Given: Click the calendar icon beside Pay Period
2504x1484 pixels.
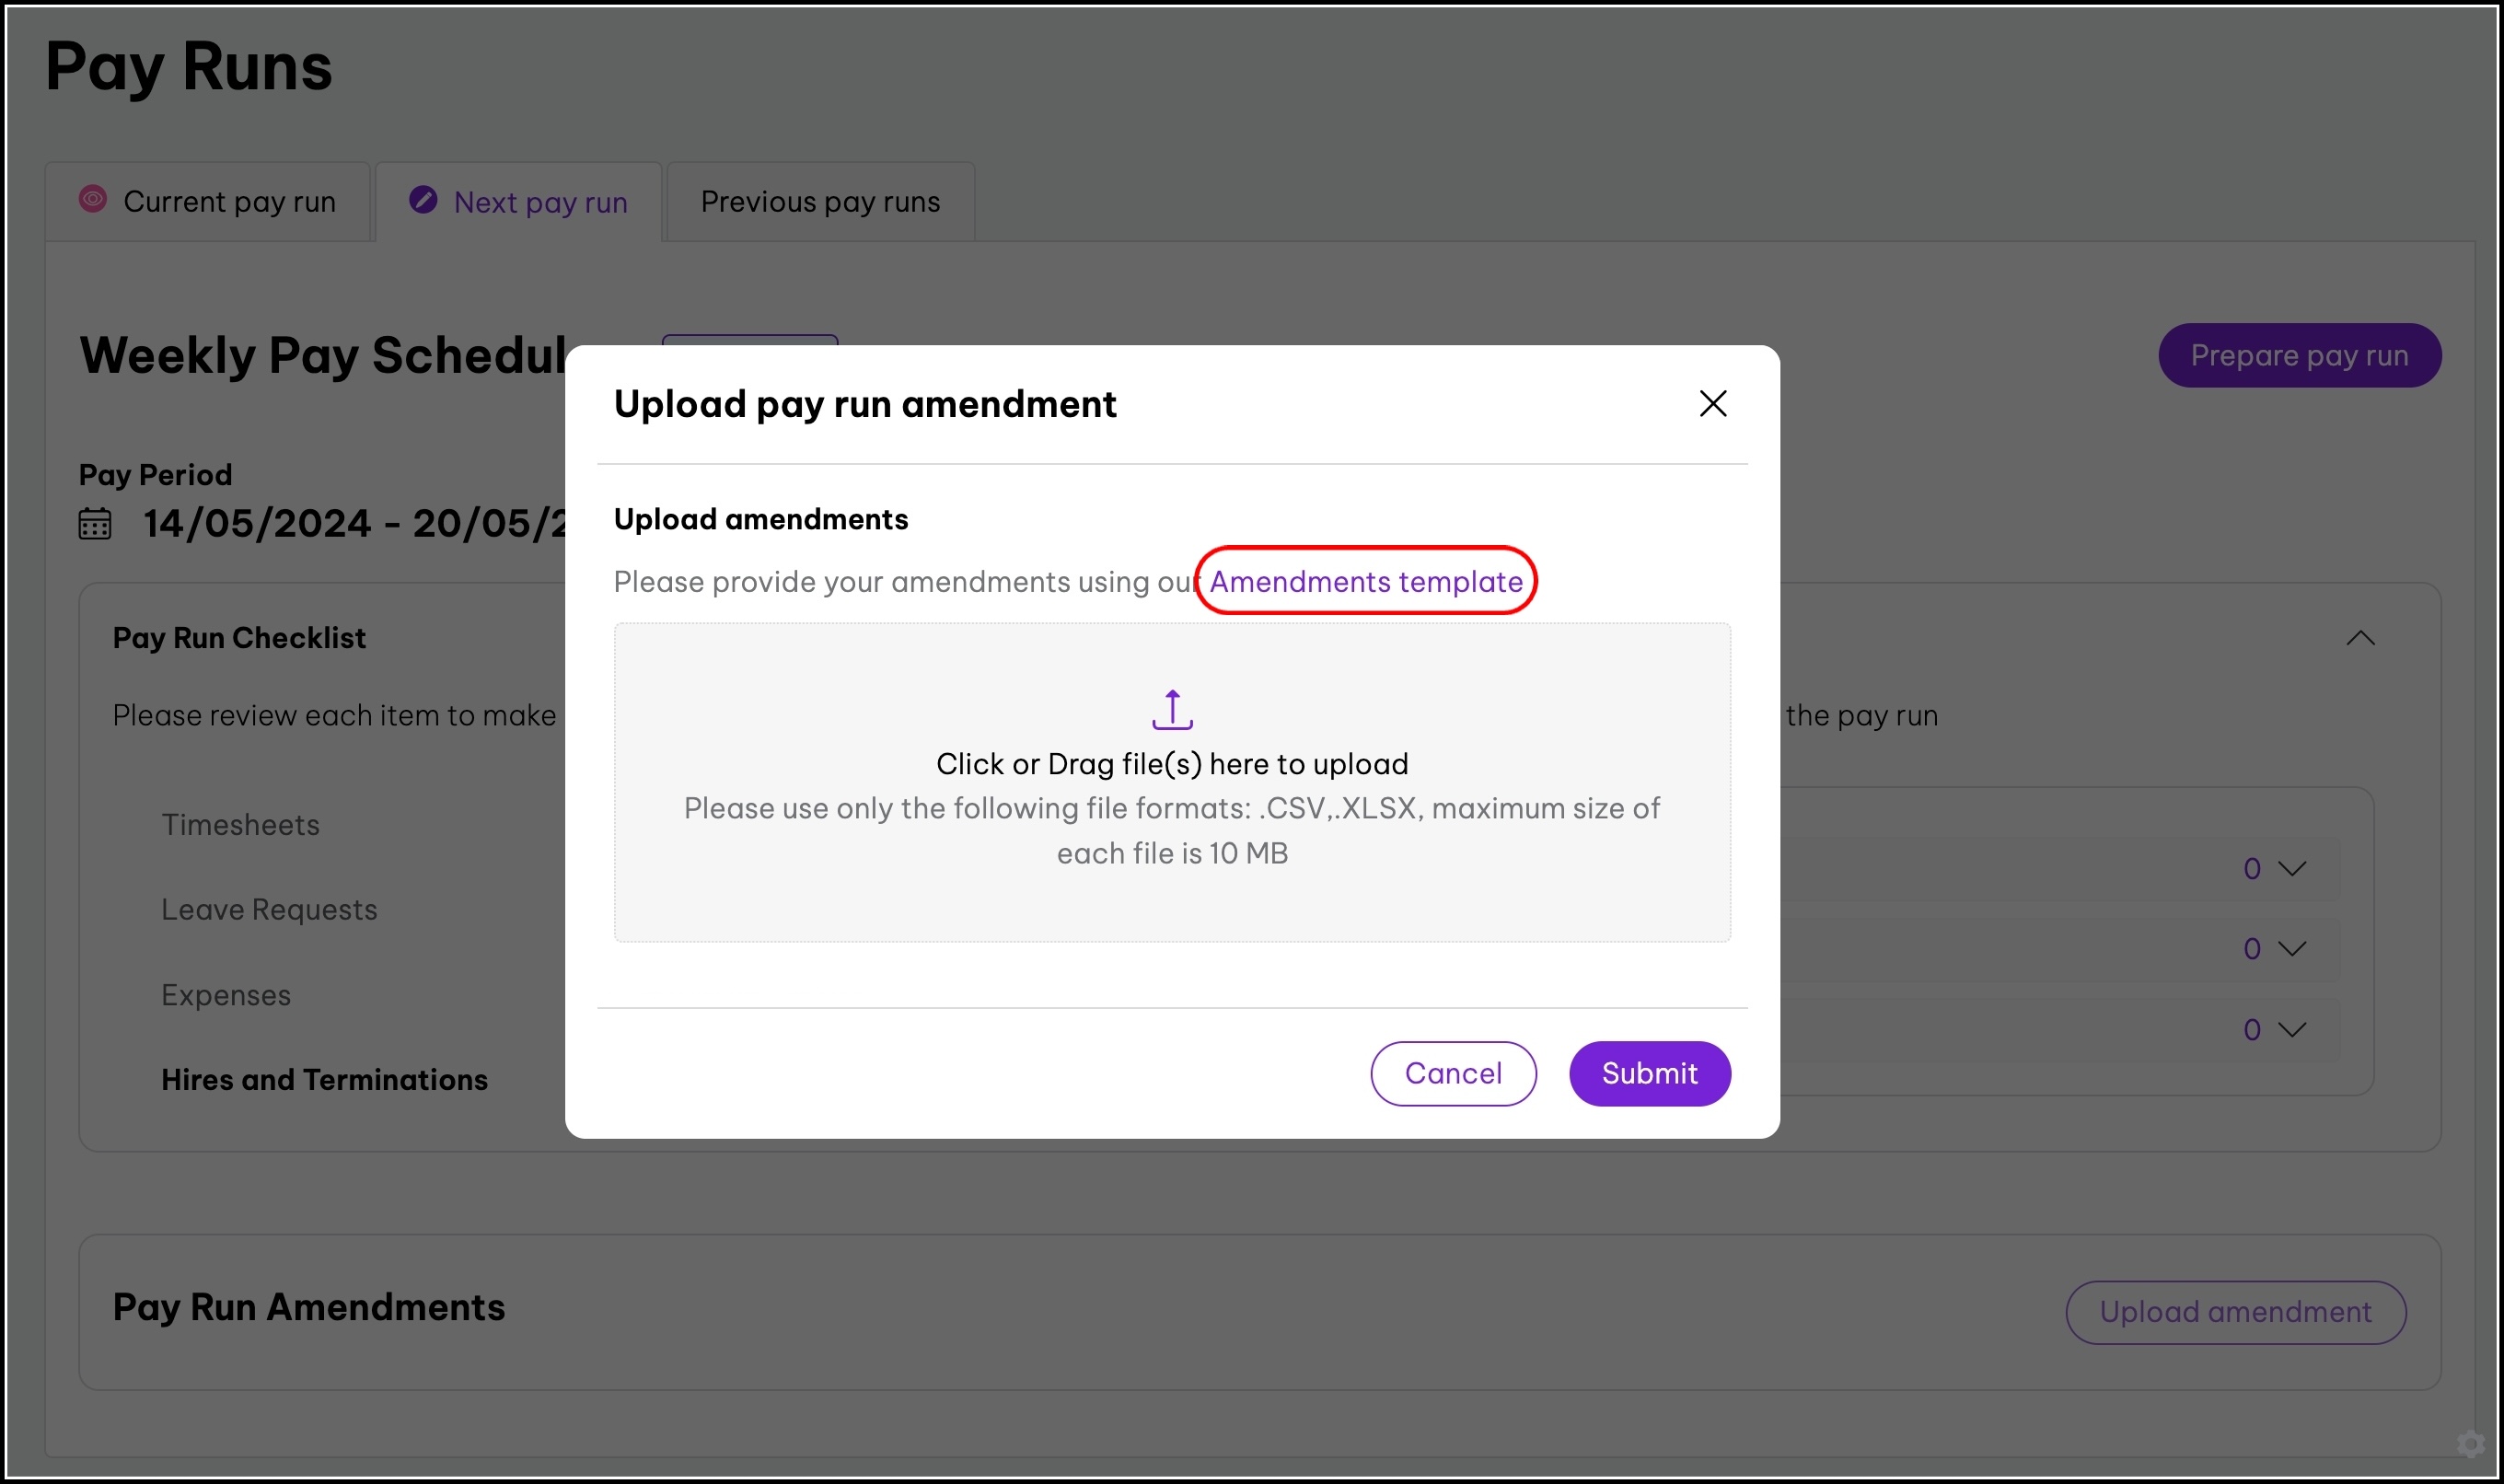Looking at the screenshot, I should coord(95,523).
